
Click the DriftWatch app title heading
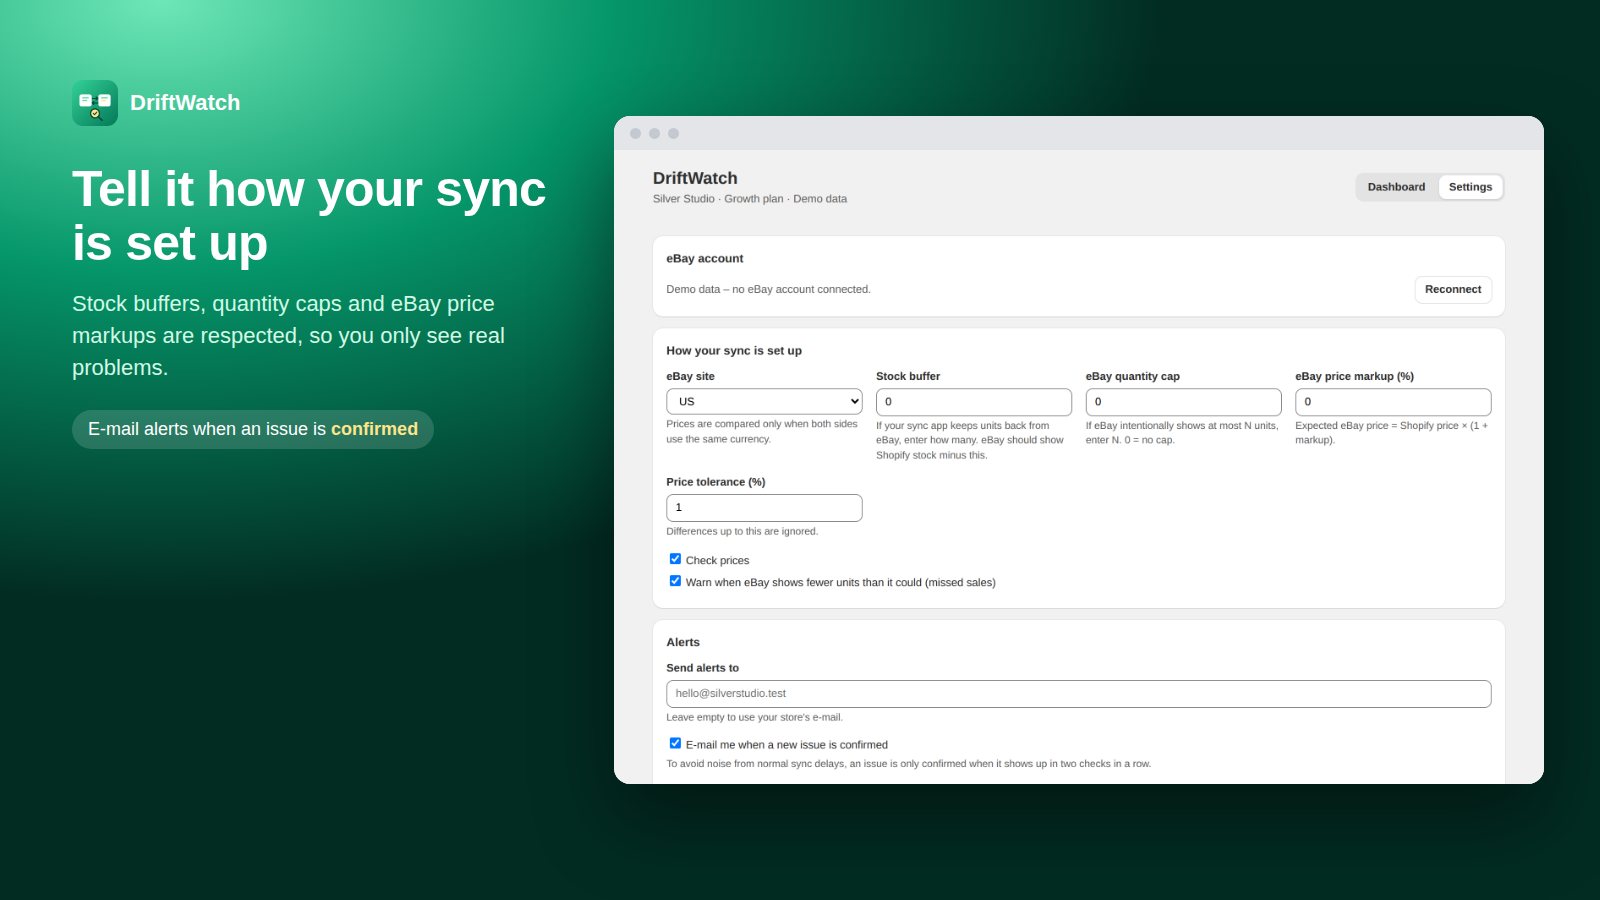pyautogui.click(x=695, y=178)
